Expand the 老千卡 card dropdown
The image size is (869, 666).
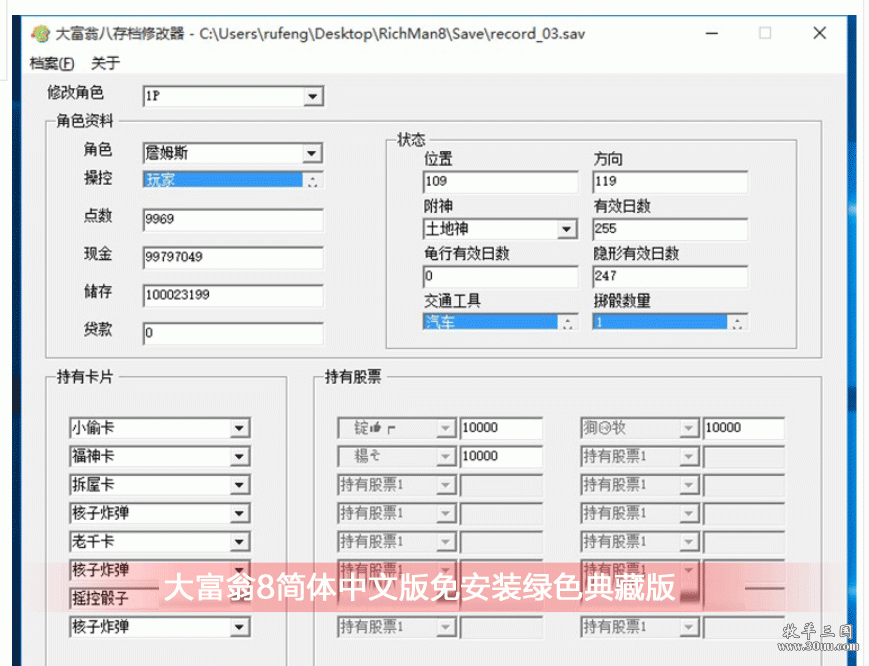(x=239, y=542)
